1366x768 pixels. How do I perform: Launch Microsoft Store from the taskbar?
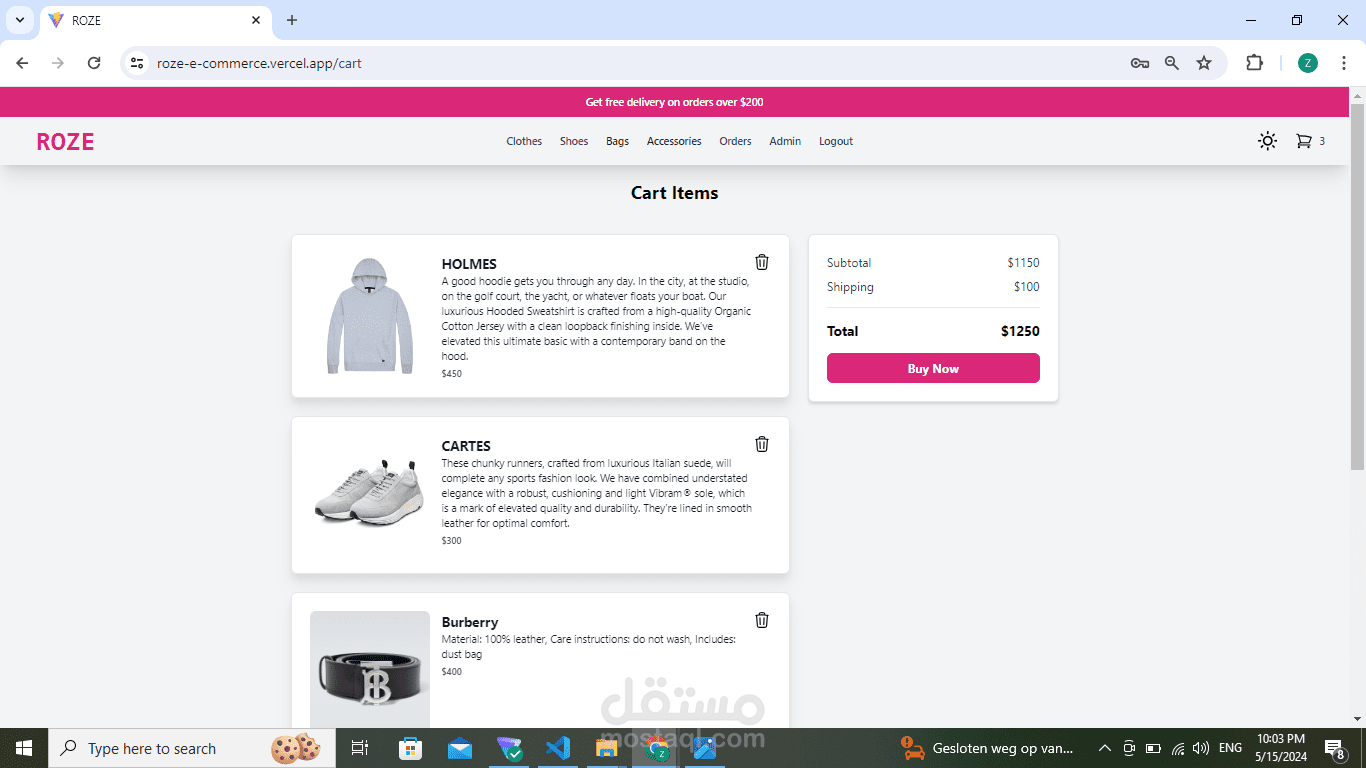coord(410,748)
